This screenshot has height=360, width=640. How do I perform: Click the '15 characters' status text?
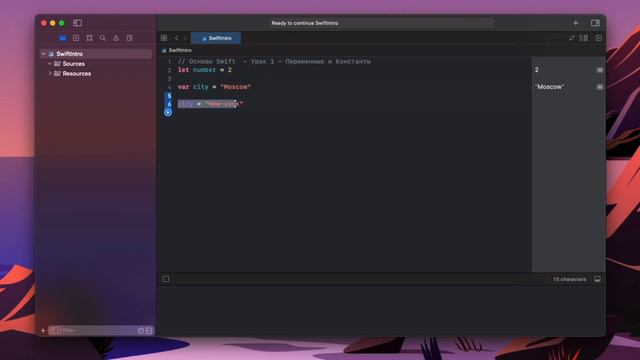tap(570, 279)
